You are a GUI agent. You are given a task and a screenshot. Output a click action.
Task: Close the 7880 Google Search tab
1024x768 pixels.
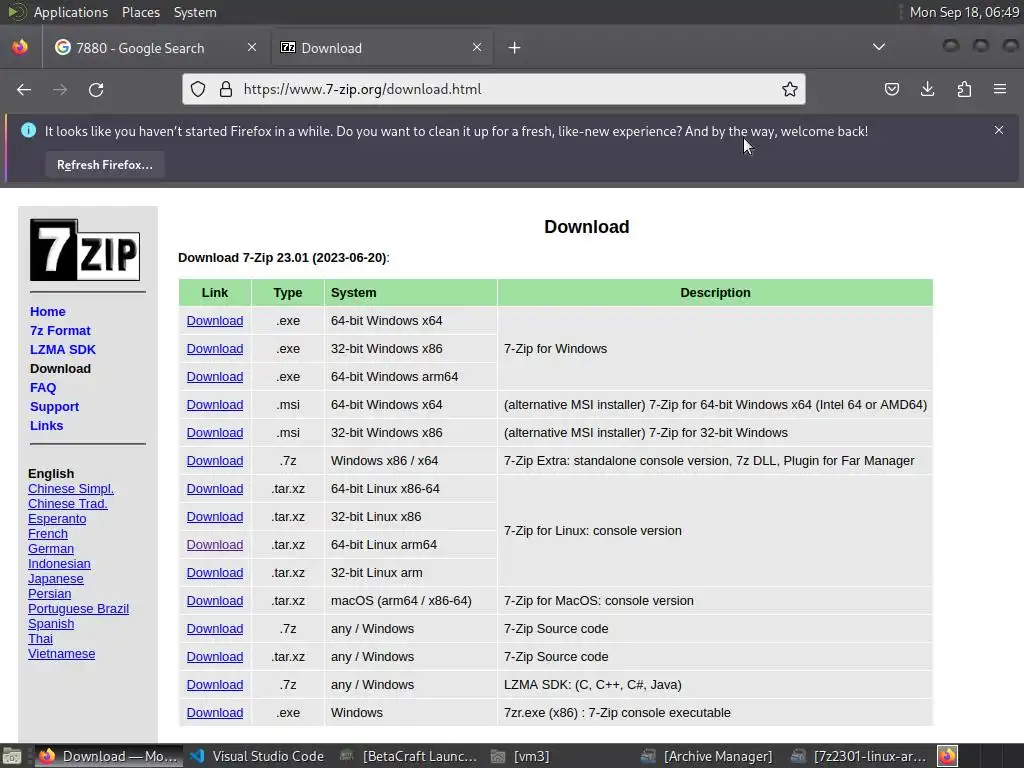pos(252,47)
